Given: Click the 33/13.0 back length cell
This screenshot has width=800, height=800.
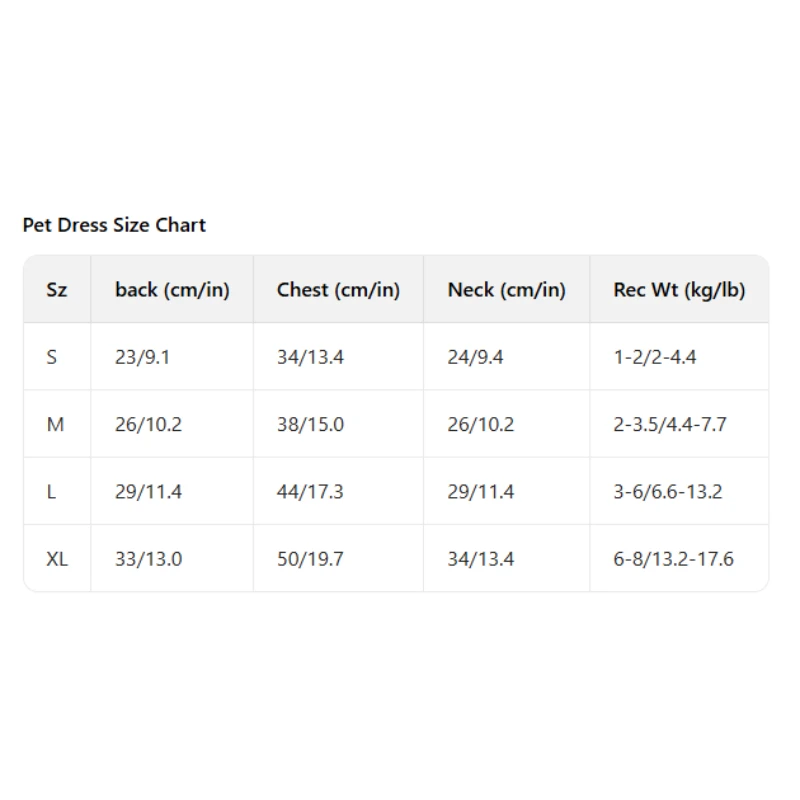Looking at the screenshot, I should [x=148, y=559].
